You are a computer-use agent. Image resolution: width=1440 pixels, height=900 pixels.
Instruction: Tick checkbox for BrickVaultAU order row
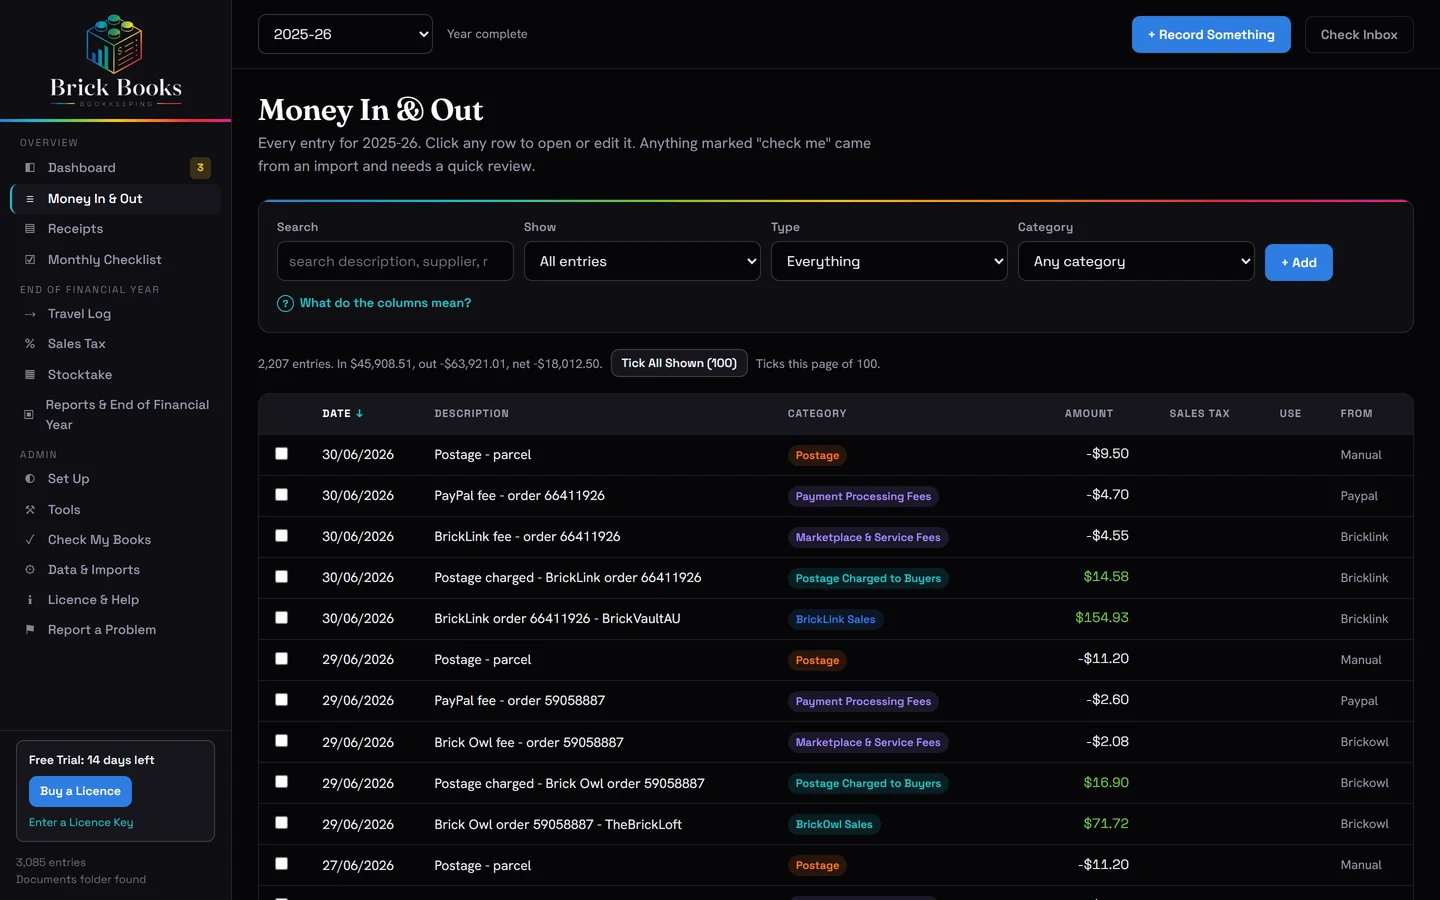[282, 618]
